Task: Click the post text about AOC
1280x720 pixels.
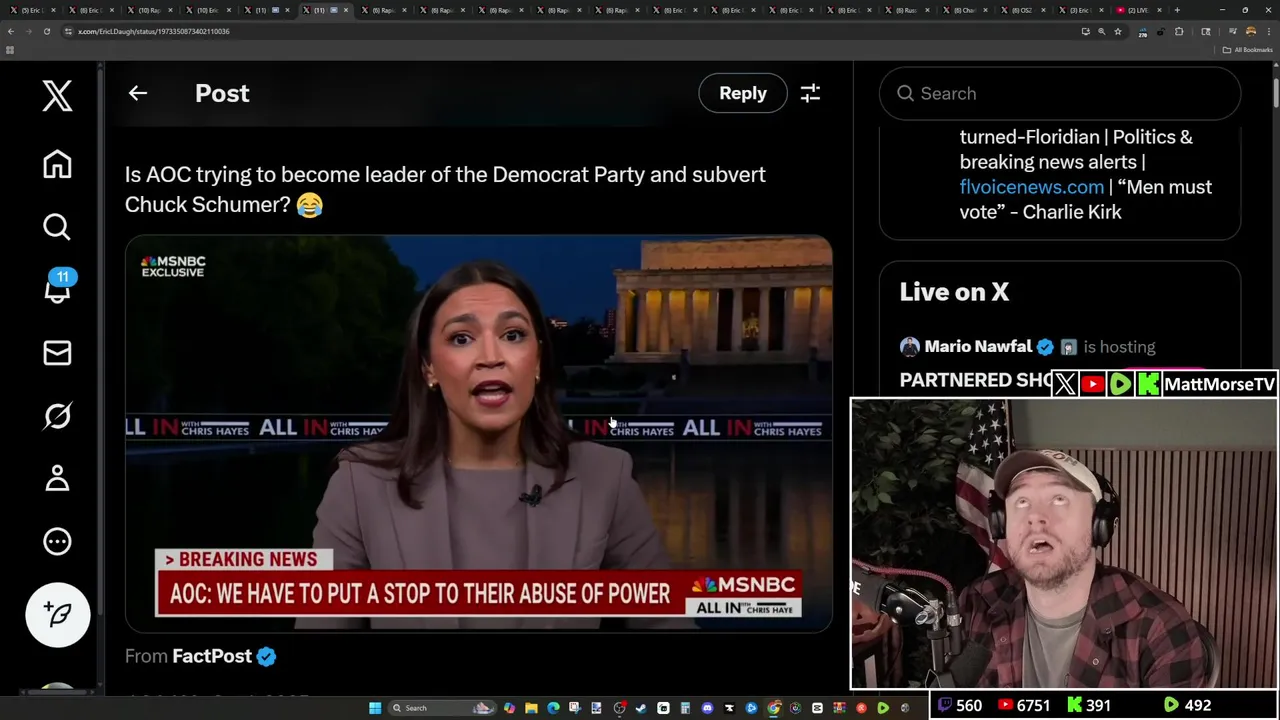Action: click(x=445, y=189)
